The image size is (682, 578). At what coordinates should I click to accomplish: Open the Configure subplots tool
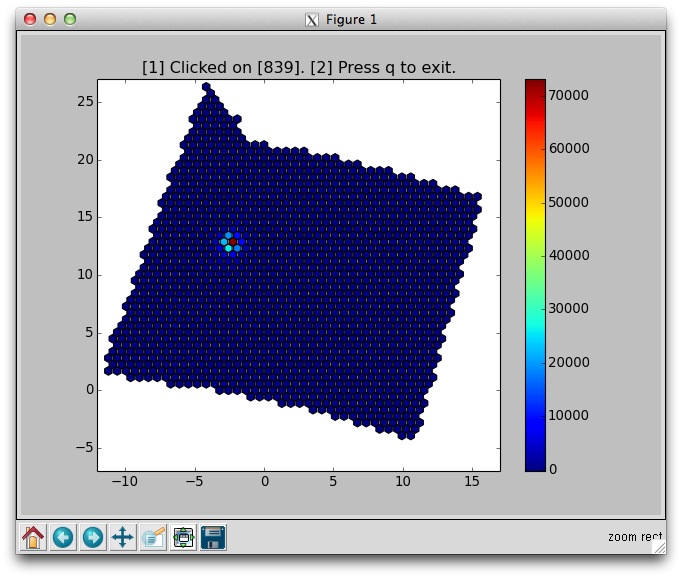point(183,537)
